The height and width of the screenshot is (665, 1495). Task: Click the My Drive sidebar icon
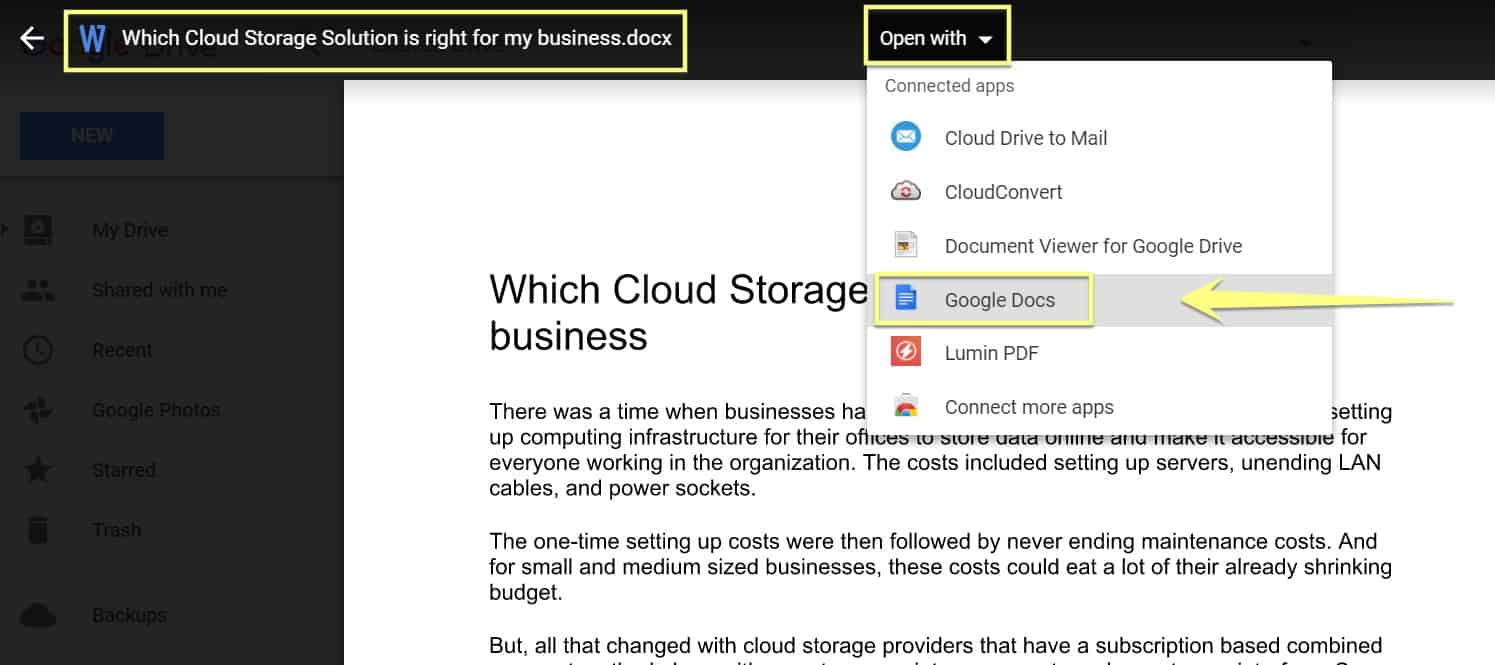38,230
